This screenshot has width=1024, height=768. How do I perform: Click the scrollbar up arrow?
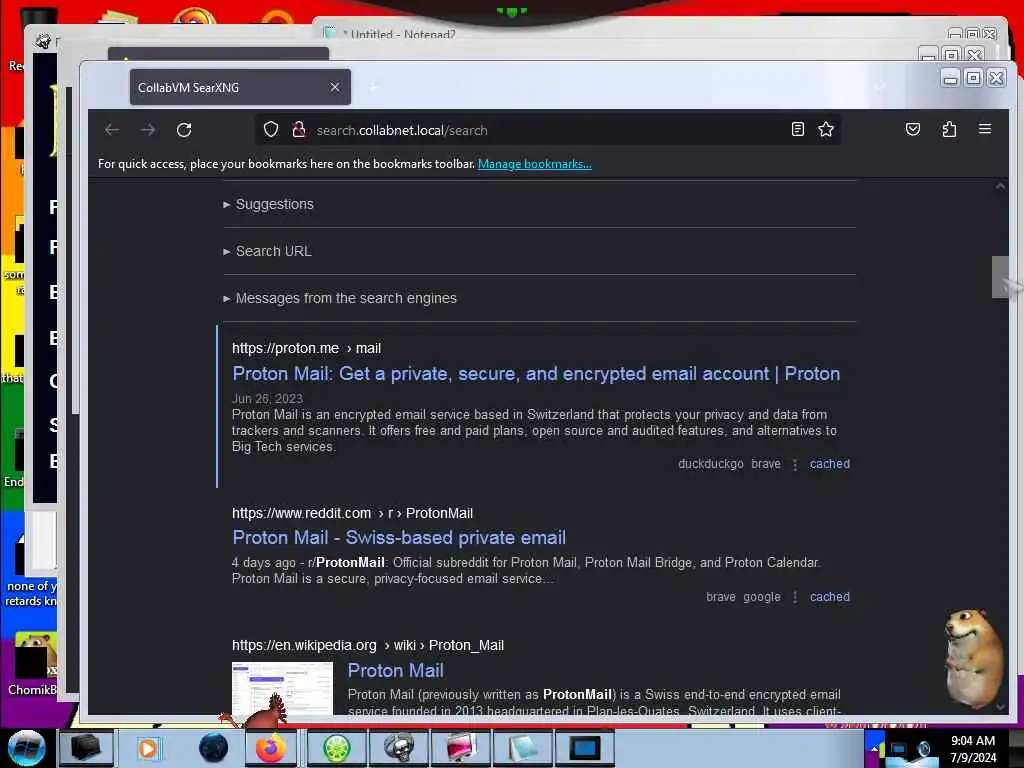click(x=1000, y=187)
